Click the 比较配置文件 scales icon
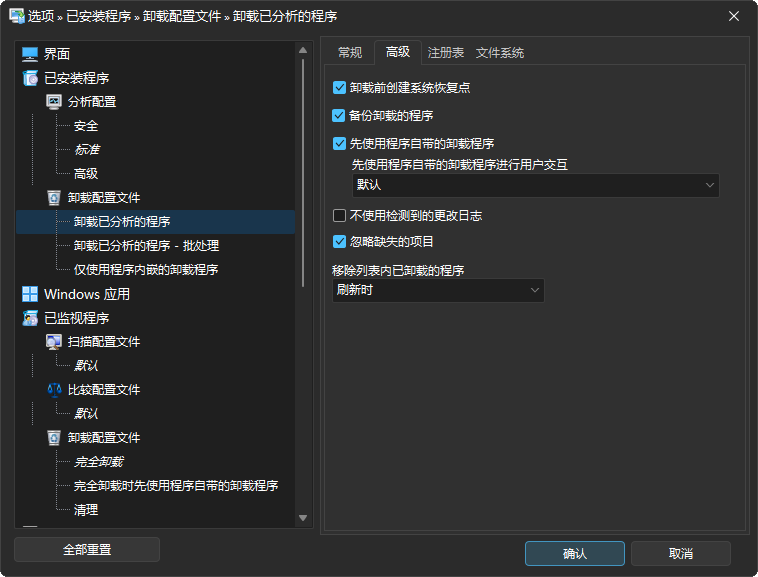 click(54, 389)
